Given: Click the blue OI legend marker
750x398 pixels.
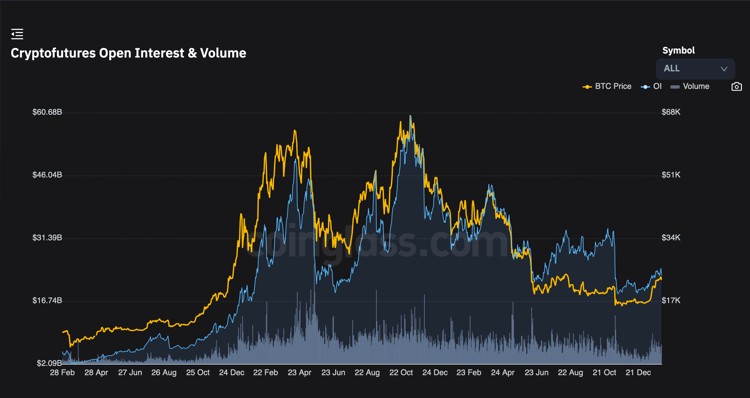Looking at the screenshot, I should 646,87.
